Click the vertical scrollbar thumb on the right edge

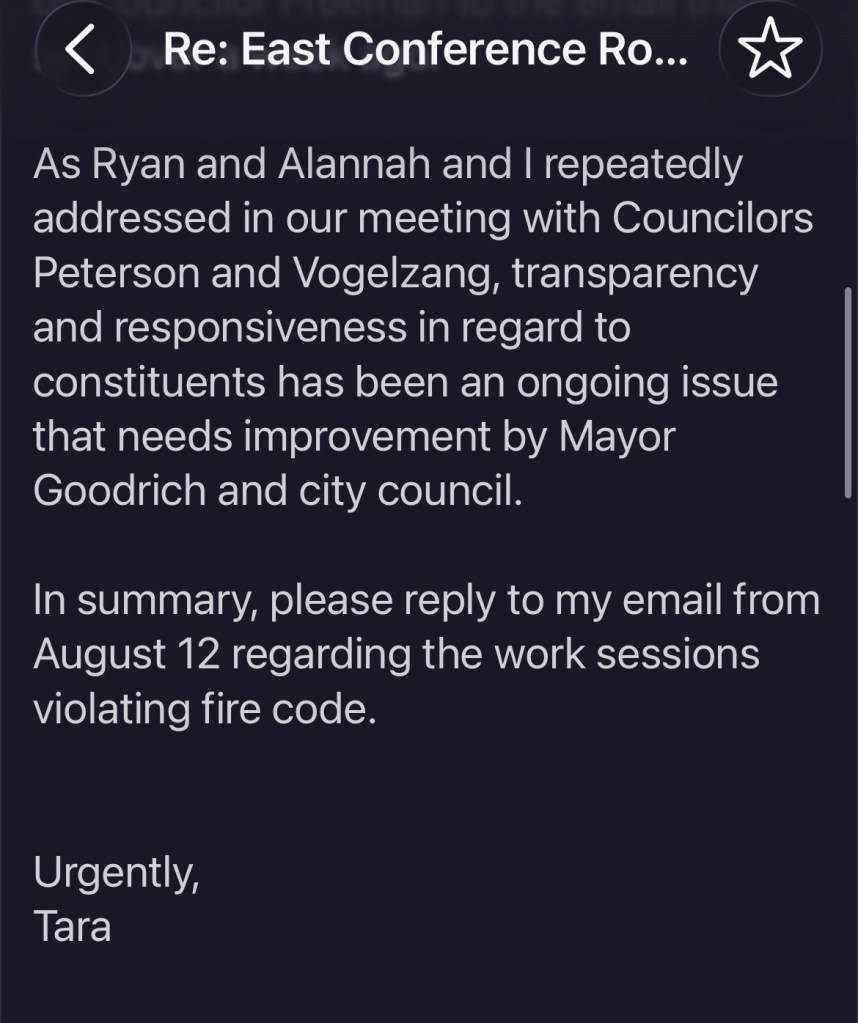click(x=848, y=393)
